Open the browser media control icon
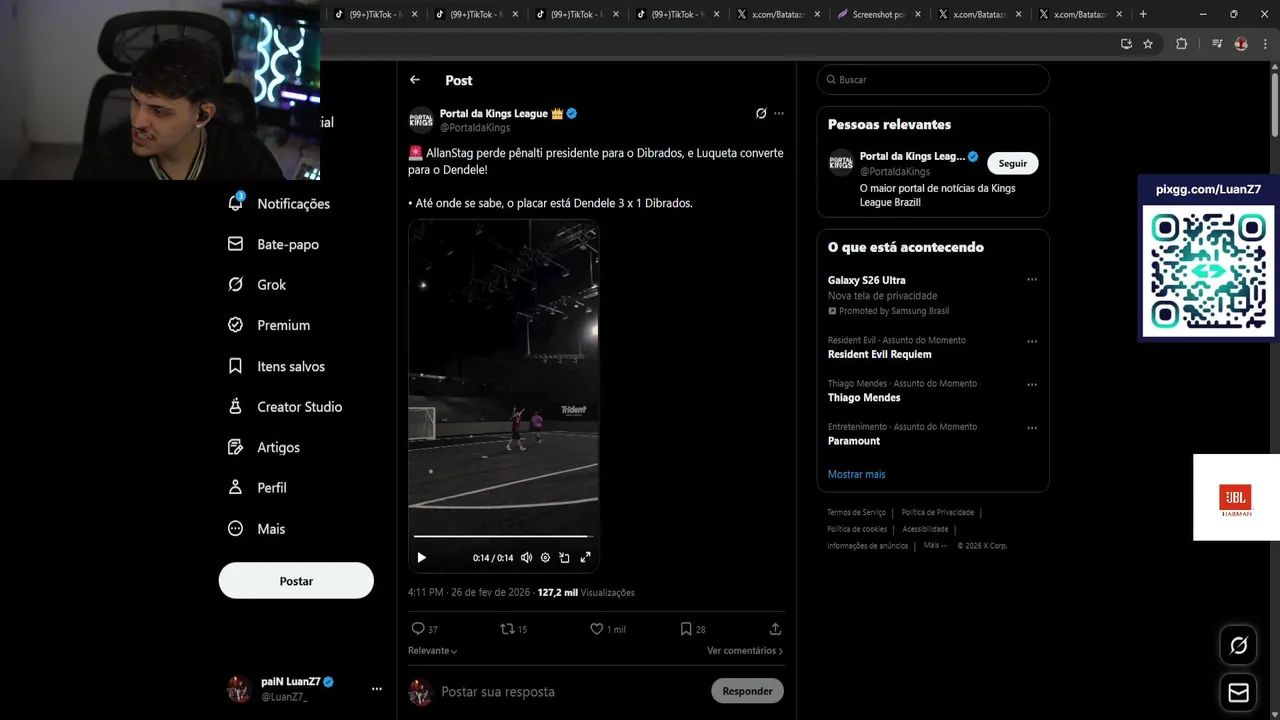The image size is (1280, 720). (1217, 44)
